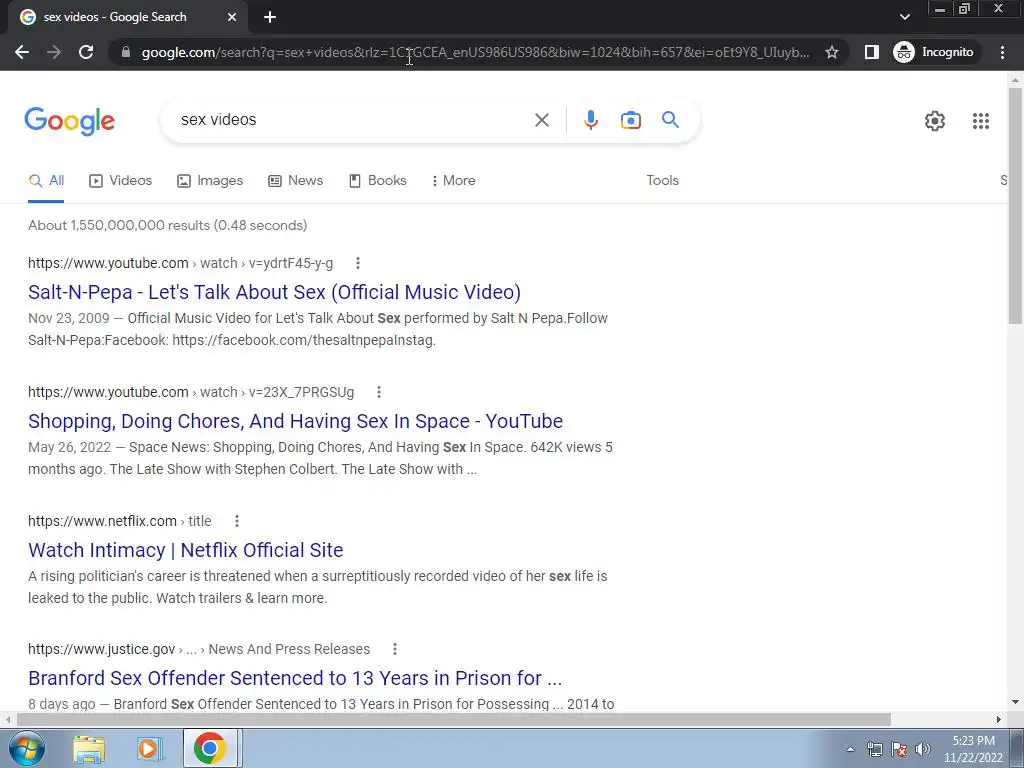Viewport: 1024px width, 768px height.
Task: Launch Windows Media Player from taskbar
Action: (149, 749)
